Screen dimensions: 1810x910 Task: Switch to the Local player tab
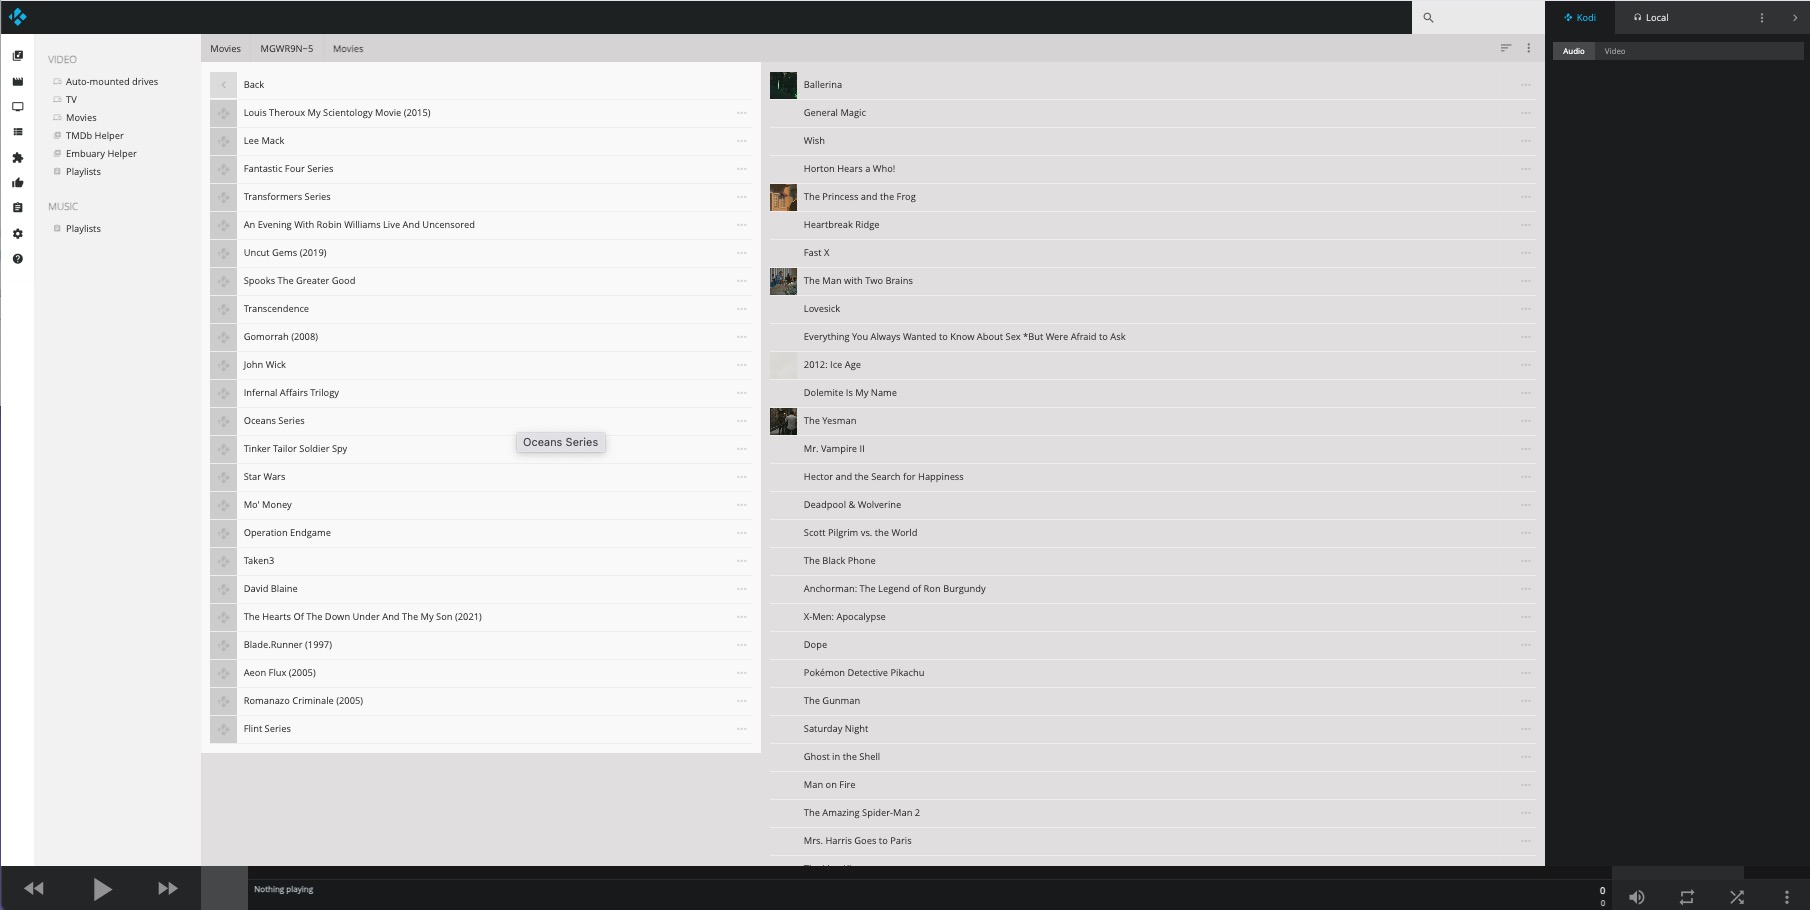(1651, 18)
